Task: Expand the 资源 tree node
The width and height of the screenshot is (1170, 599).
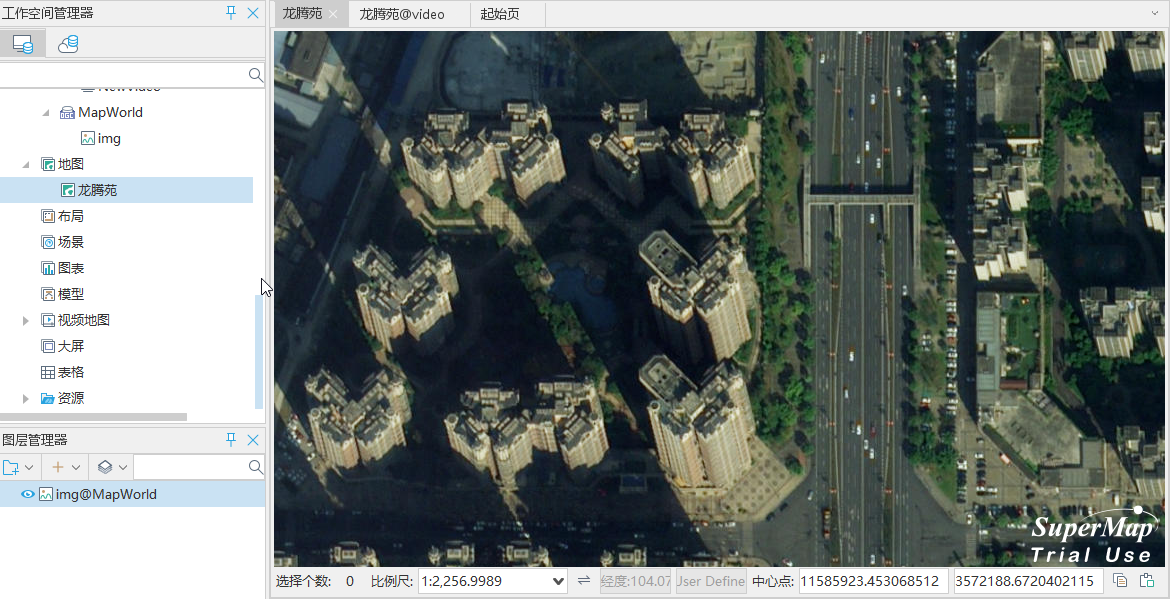Action: coord(26,399)
